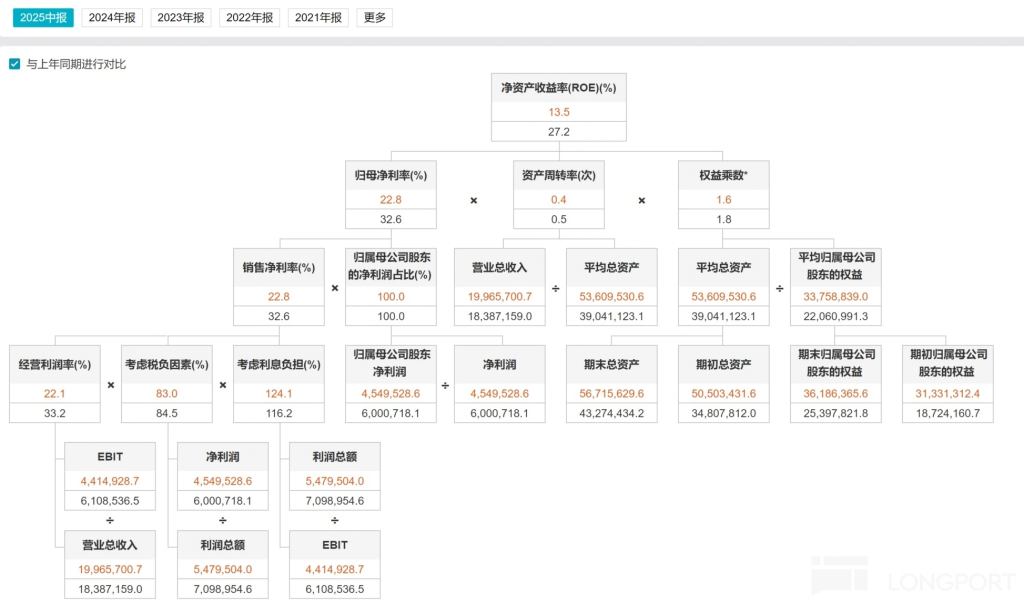Select the 权益乘数* node
This screenshot has width=1024, height=604.
coord(724,175)
